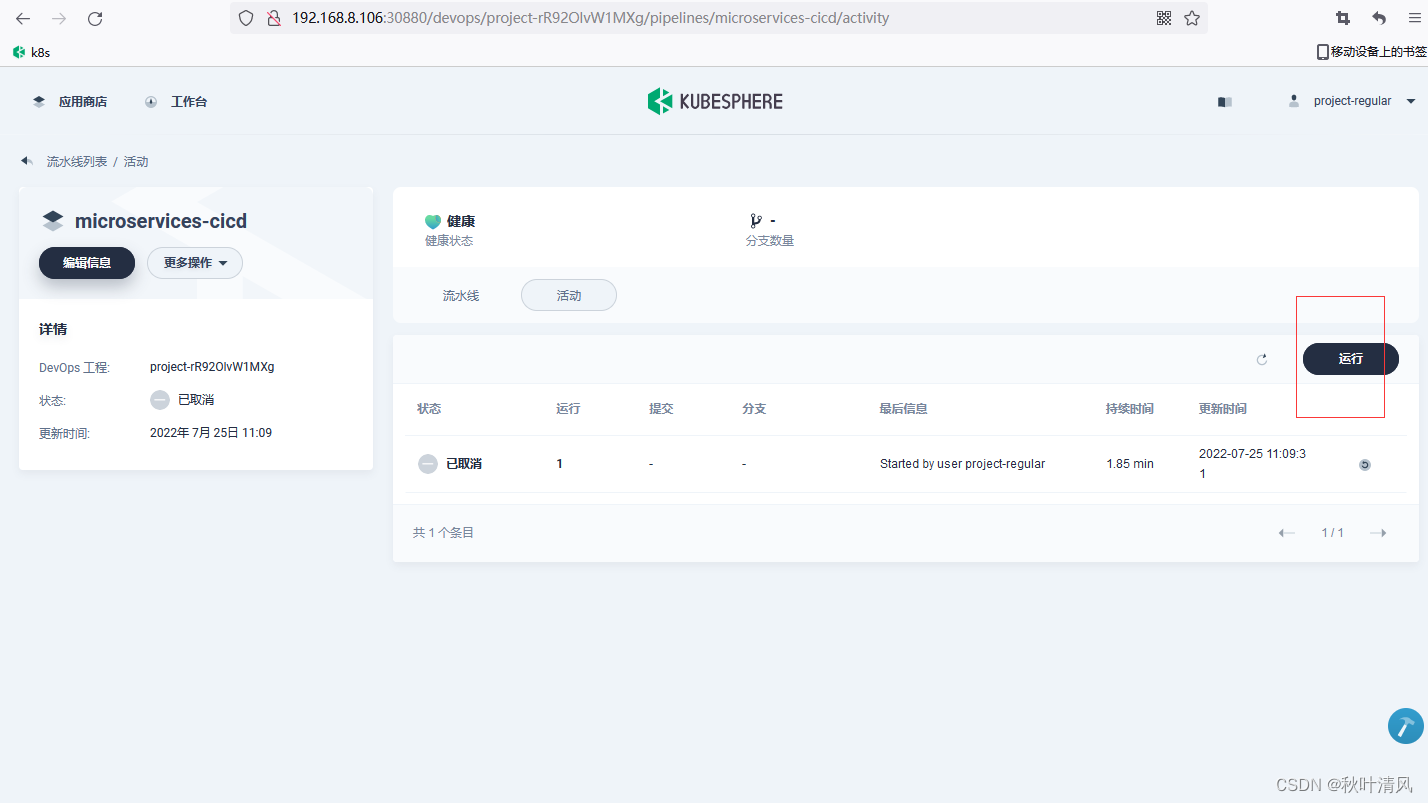Click the green health heart icon
1428x803 pixels.
coord(433,222)
